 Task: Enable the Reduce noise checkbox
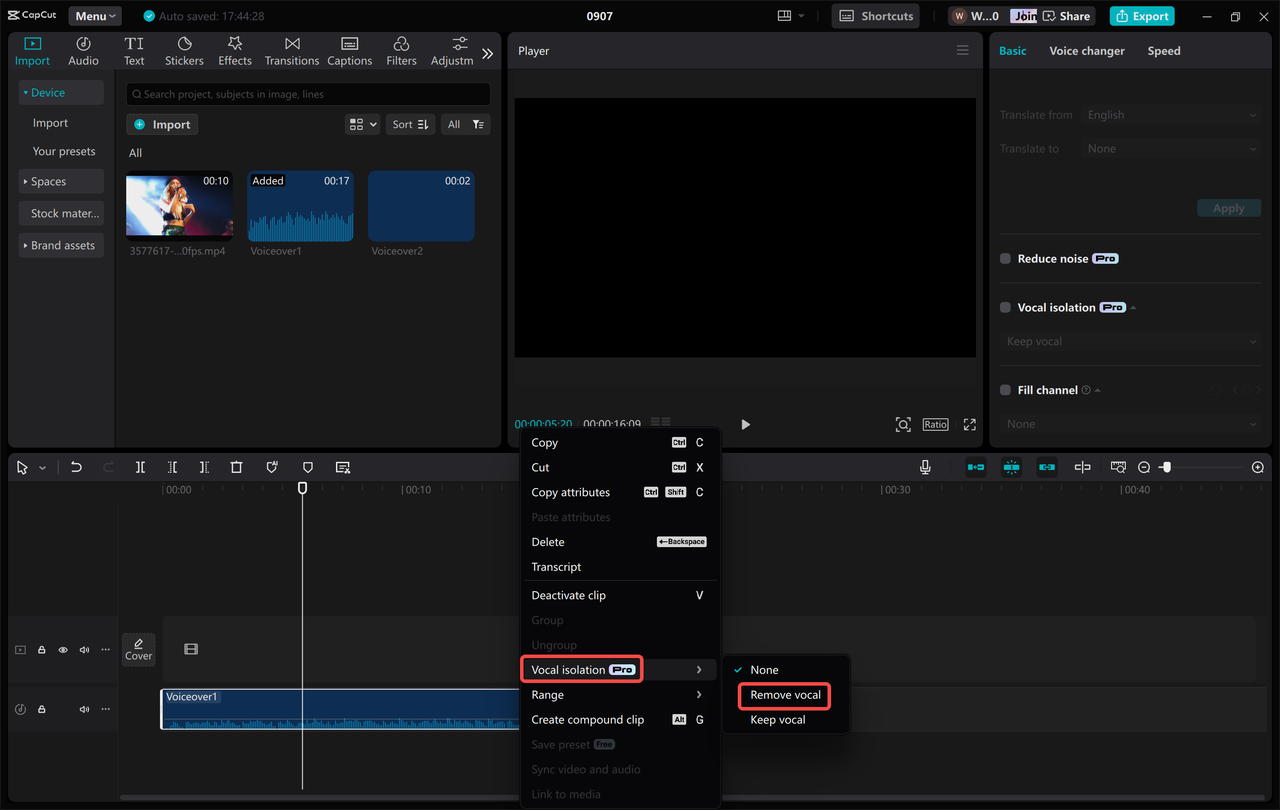1006,258
